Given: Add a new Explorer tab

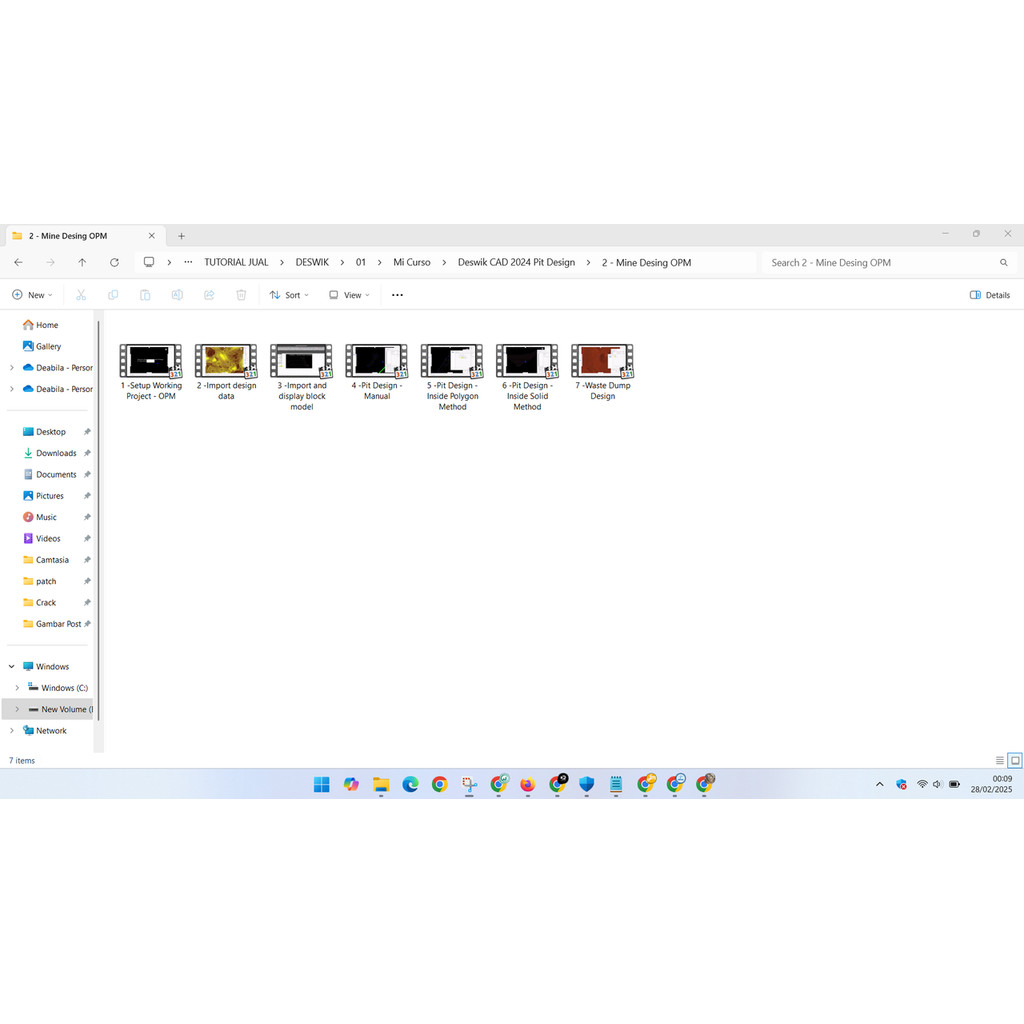Looking at the screenshot, I should pyautogui.click(x=182, y=236).
